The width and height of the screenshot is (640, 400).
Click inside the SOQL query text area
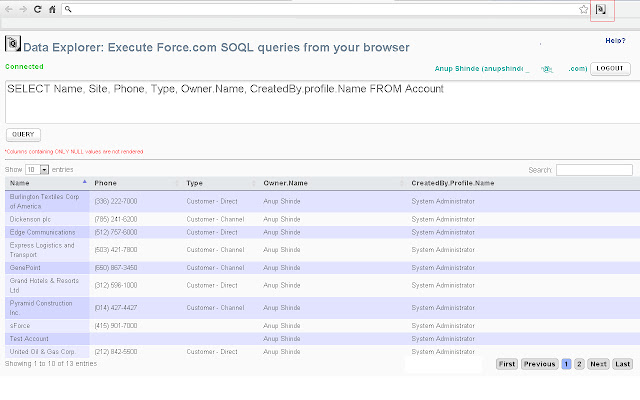pyautogui.click(x=322, y=102)
